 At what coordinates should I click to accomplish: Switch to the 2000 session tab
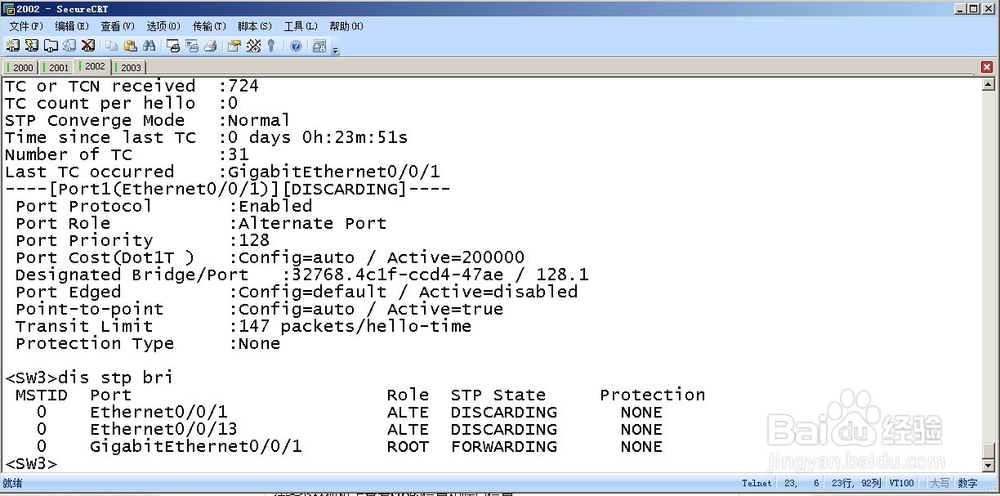pos(20,68)
